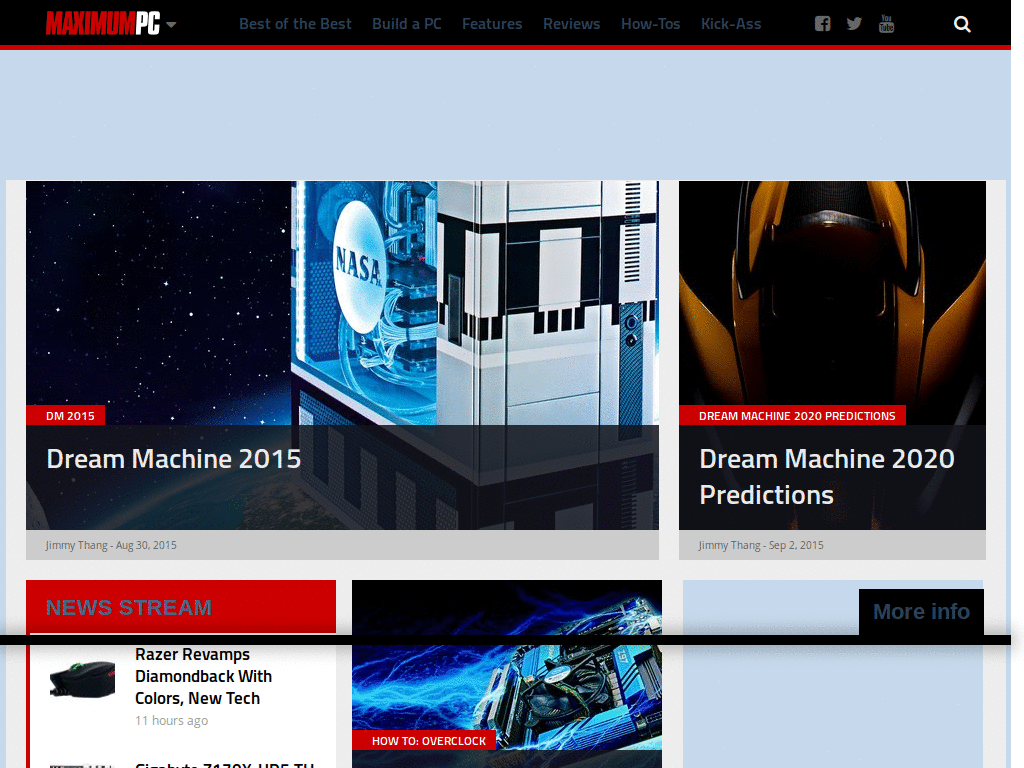Open the Dream Machine 2015 headline
This screenshot has width=1024, height=768.
click(173, 459)
